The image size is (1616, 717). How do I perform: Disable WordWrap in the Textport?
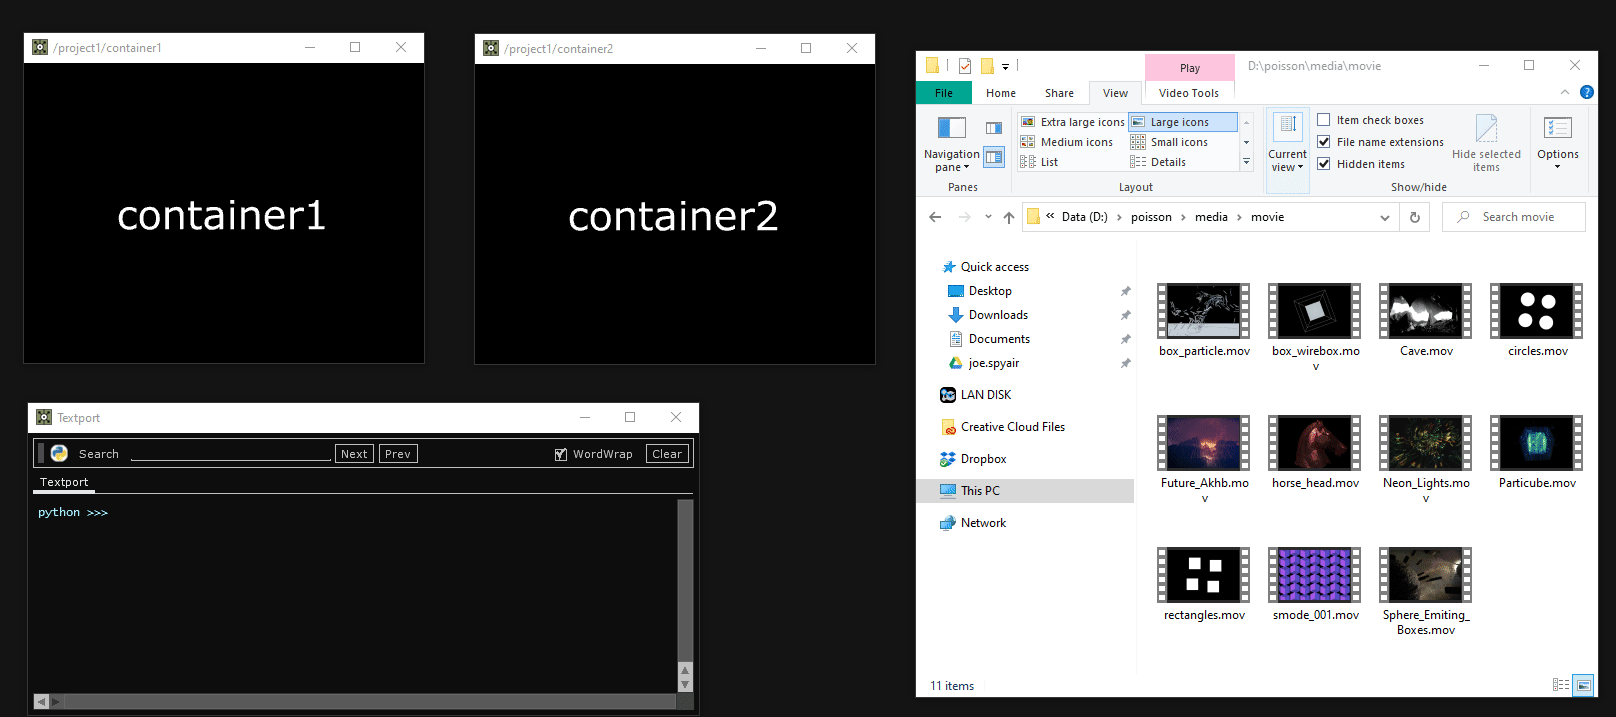561,454
